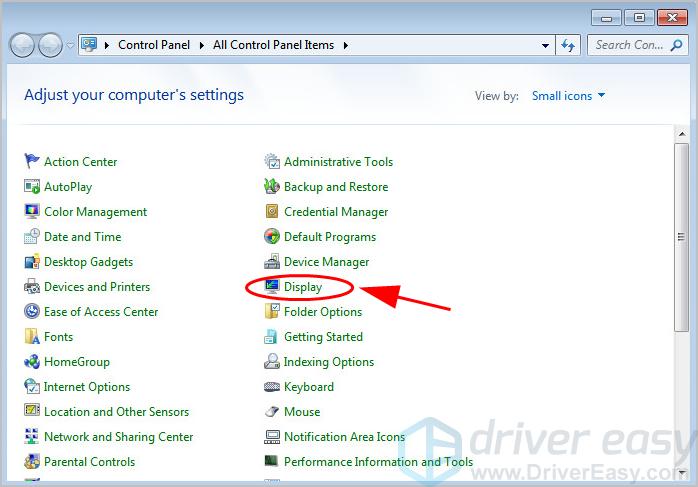
Task: Click the scrollbar up arrow
Action: coord(682,134)
